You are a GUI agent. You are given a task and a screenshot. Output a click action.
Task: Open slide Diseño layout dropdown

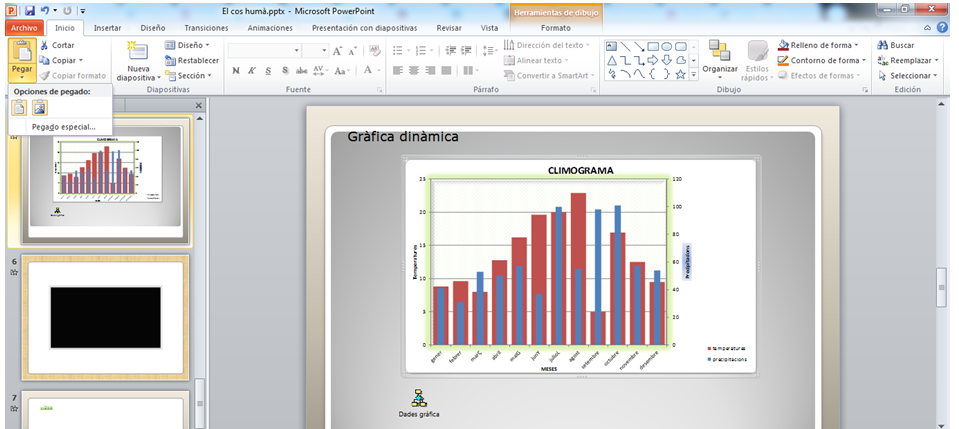[187, 45]
